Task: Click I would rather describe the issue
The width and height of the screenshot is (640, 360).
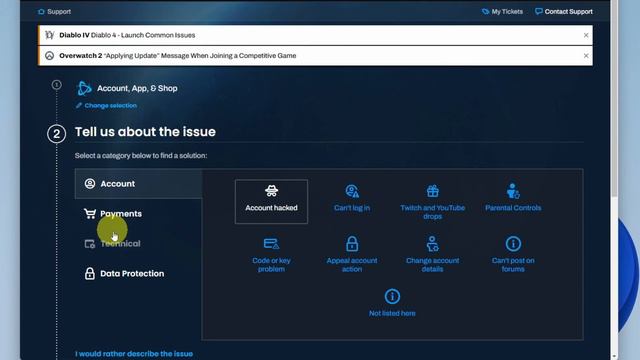Action: pos(134,354)
